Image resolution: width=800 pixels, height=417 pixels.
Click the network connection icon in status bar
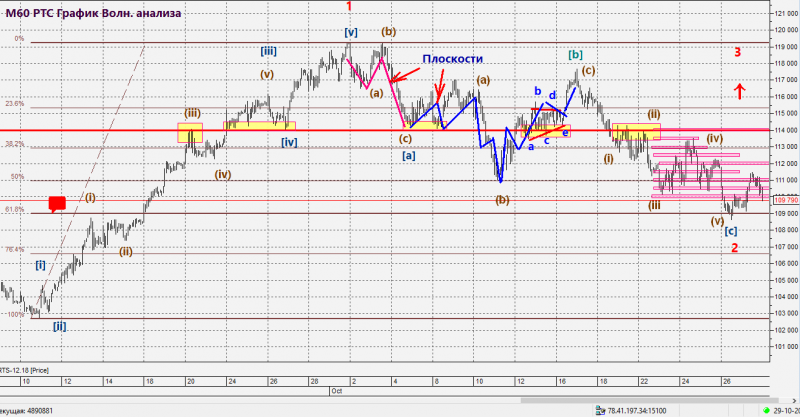coord(601,410)
